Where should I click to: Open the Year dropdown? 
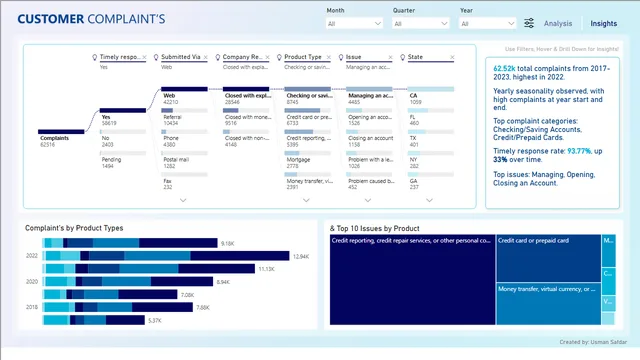[x=487, y=24]
